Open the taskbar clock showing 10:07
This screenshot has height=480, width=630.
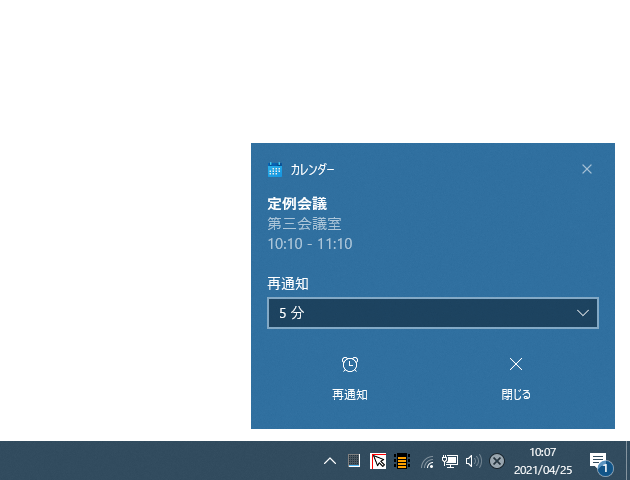(543, 461)
